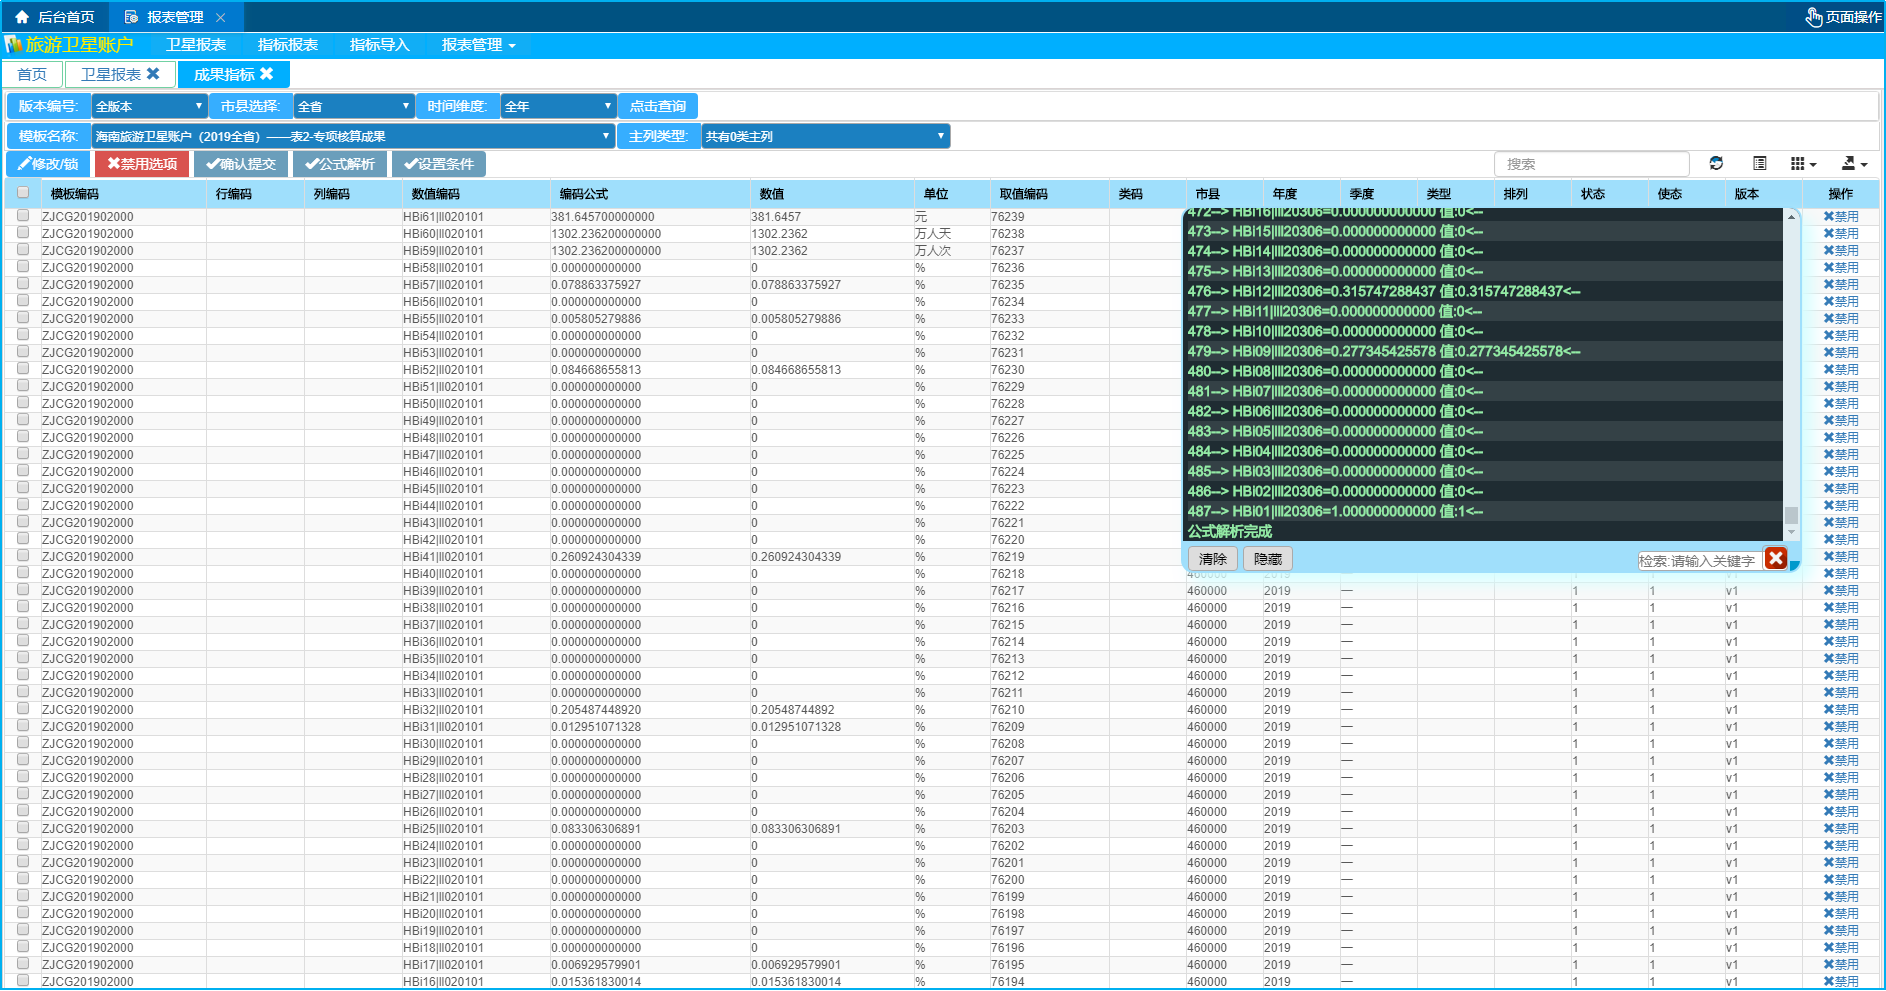Open the 版本编号 dropdown showing 全版本
The width and height of the screenshot is (1886, 991).
coord(149,106)
